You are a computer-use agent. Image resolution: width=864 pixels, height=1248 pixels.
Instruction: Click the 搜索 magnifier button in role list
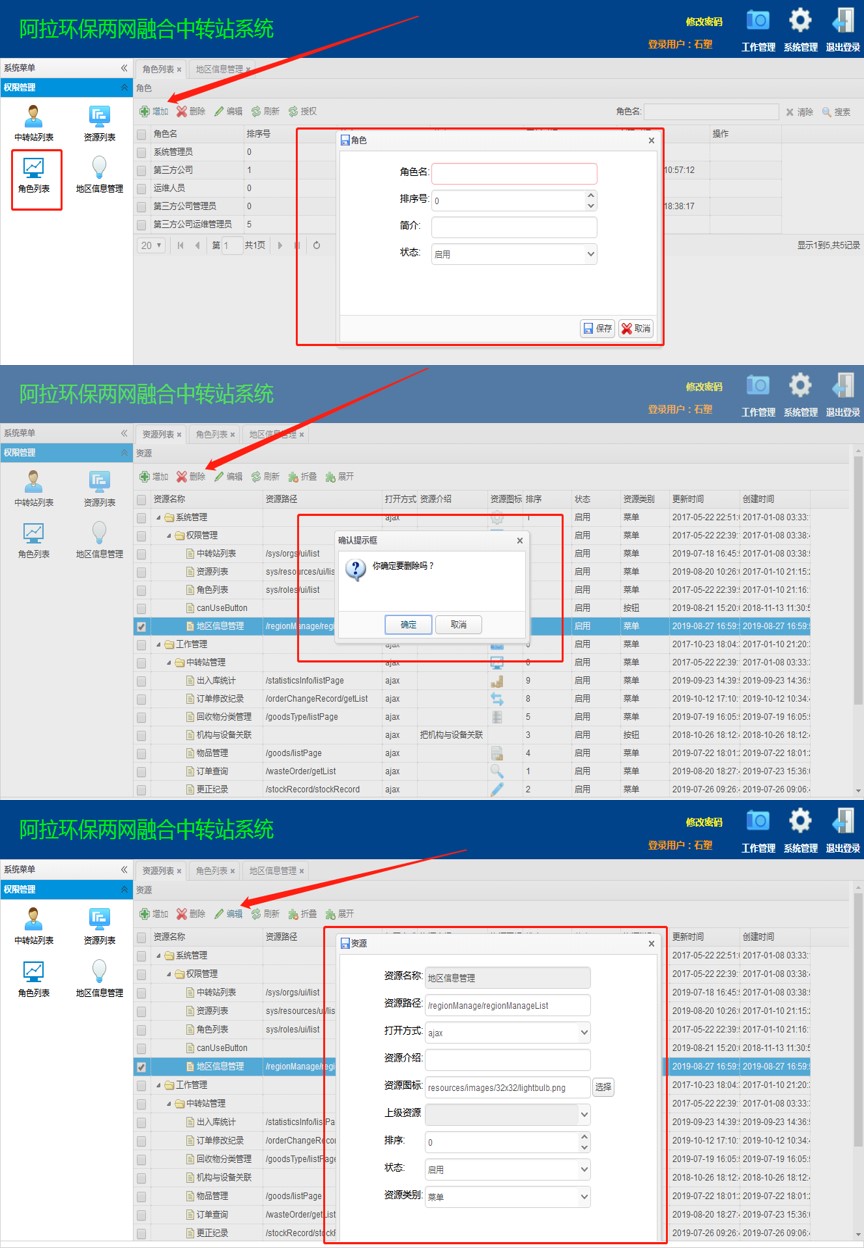(x=836, y=112)
